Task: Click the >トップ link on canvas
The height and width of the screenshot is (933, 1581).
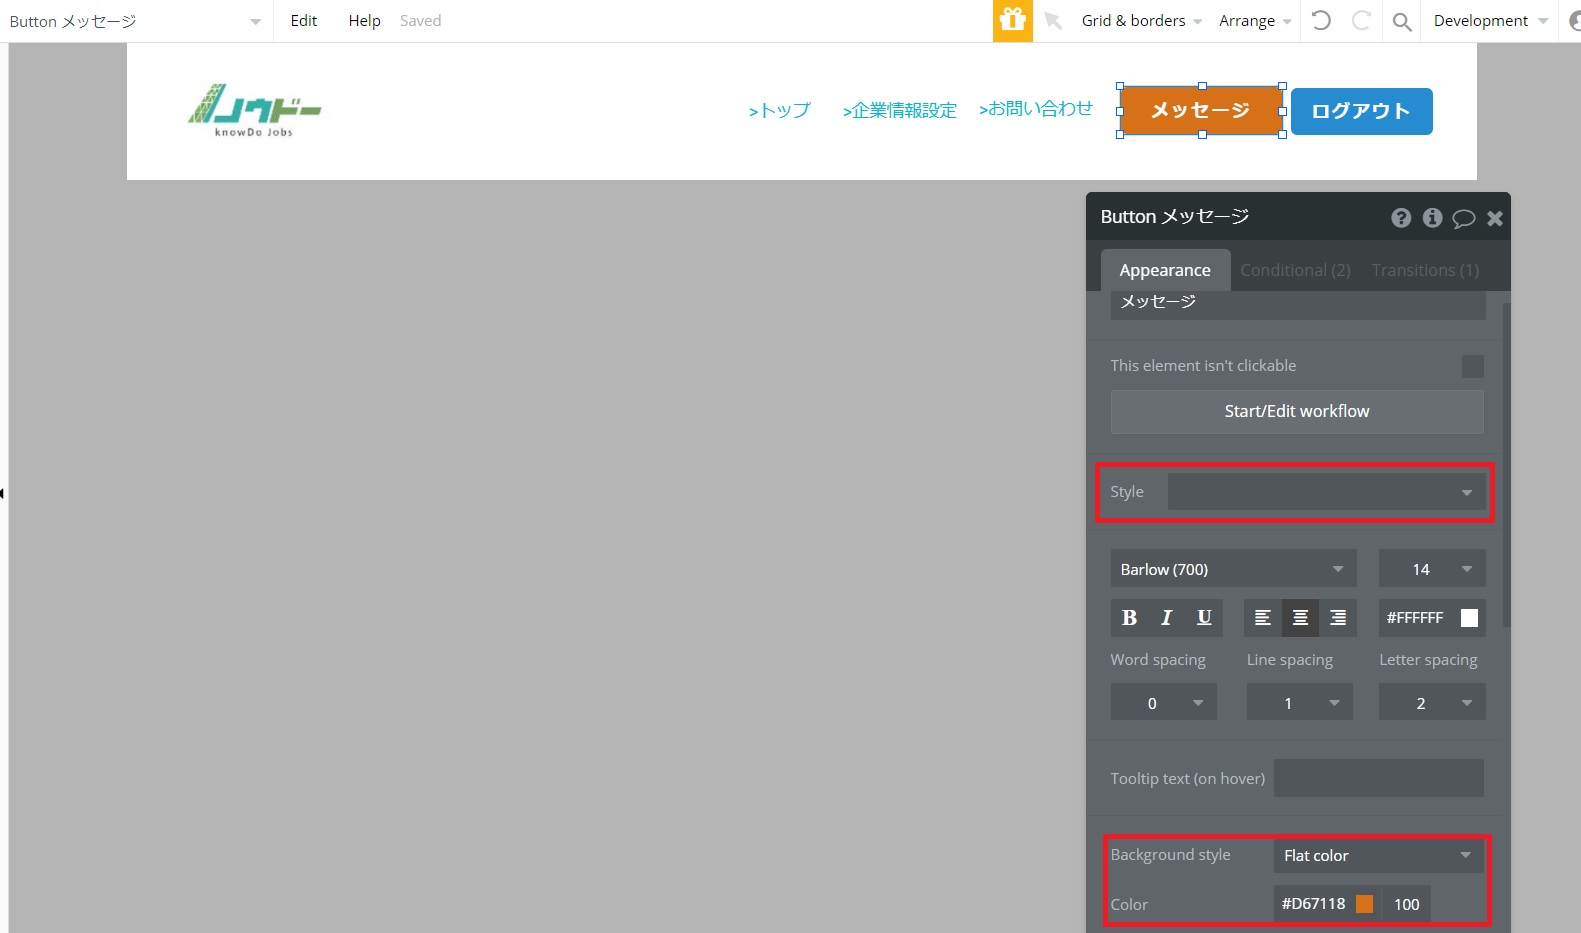Action: tap(779, 111)
